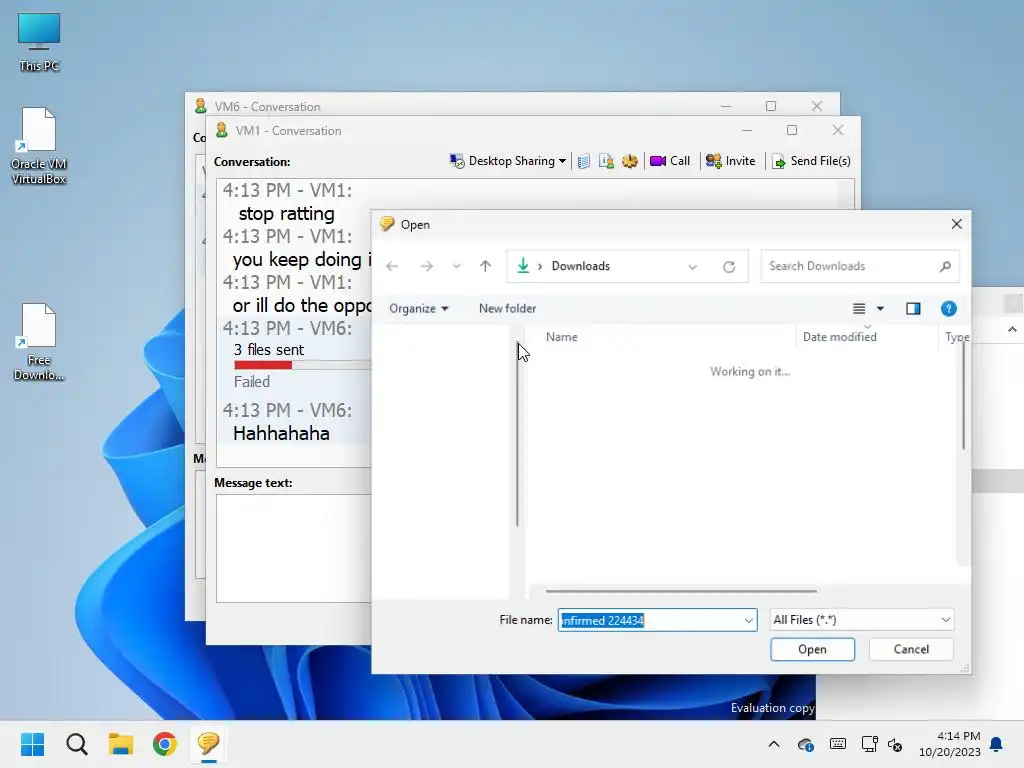Click the Open button
Screen dimensions: 1024x768
(x=812, y=649)
